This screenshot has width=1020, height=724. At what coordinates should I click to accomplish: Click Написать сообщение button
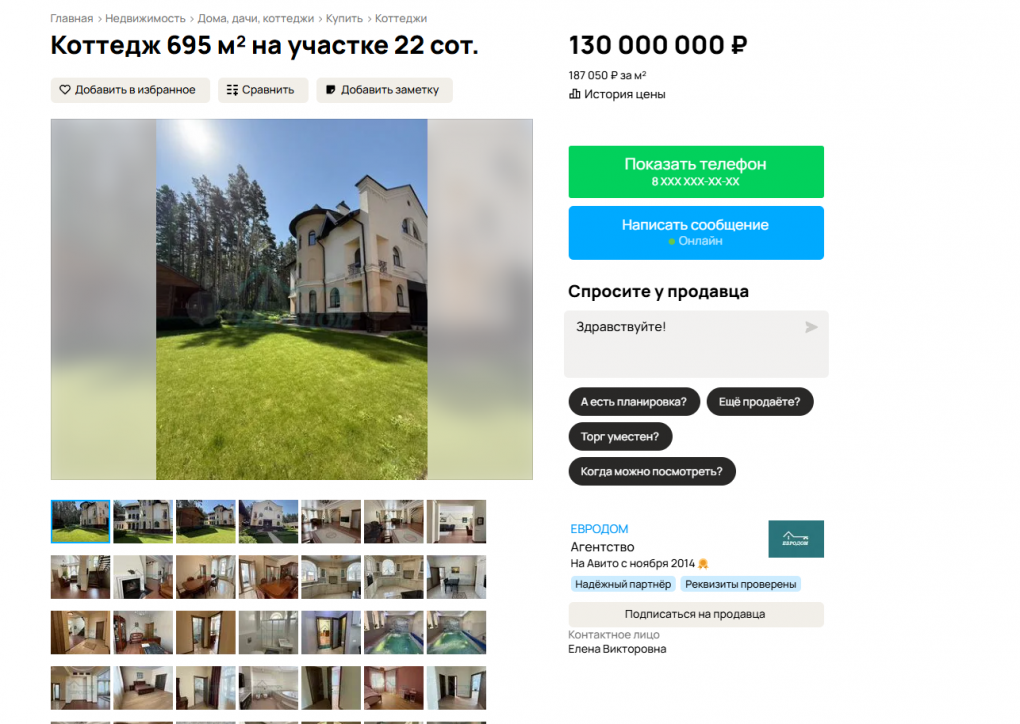click(x=696, y=233)
